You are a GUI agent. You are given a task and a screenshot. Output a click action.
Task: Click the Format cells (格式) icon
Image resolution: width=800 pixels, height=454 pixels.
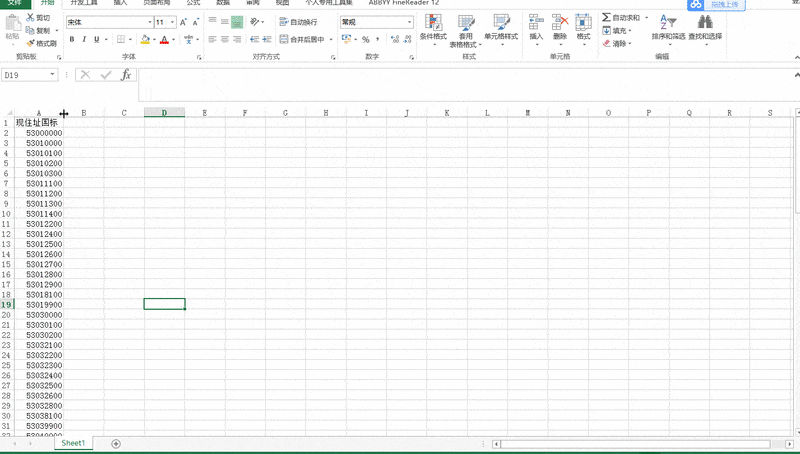tap(583, 23)
